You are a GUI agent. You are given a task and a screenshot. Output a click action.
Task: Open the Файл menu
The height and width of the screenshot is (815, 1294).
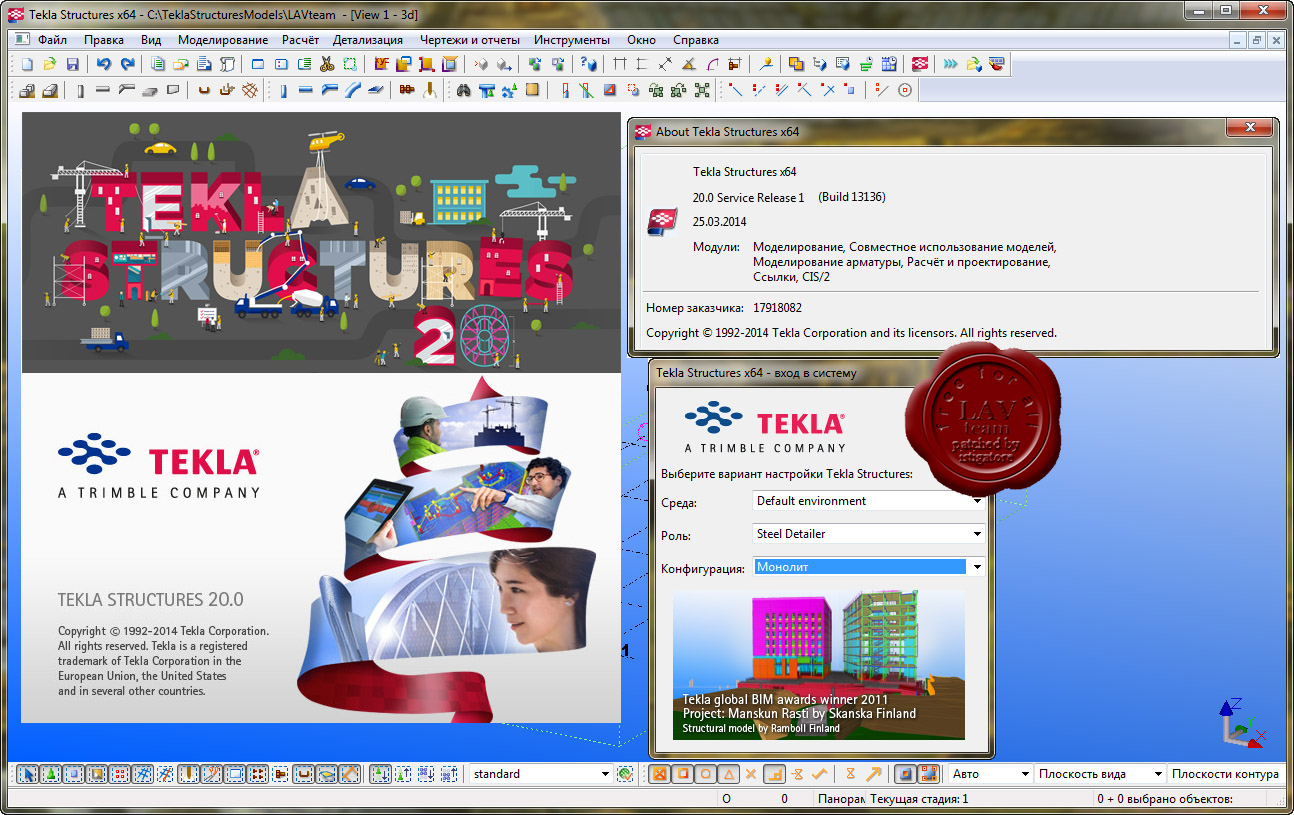click(53, 40)
